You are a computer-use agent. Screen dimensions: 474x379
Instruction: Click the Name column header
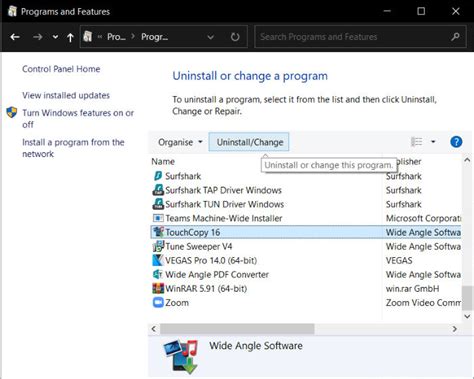pos(163,162)
